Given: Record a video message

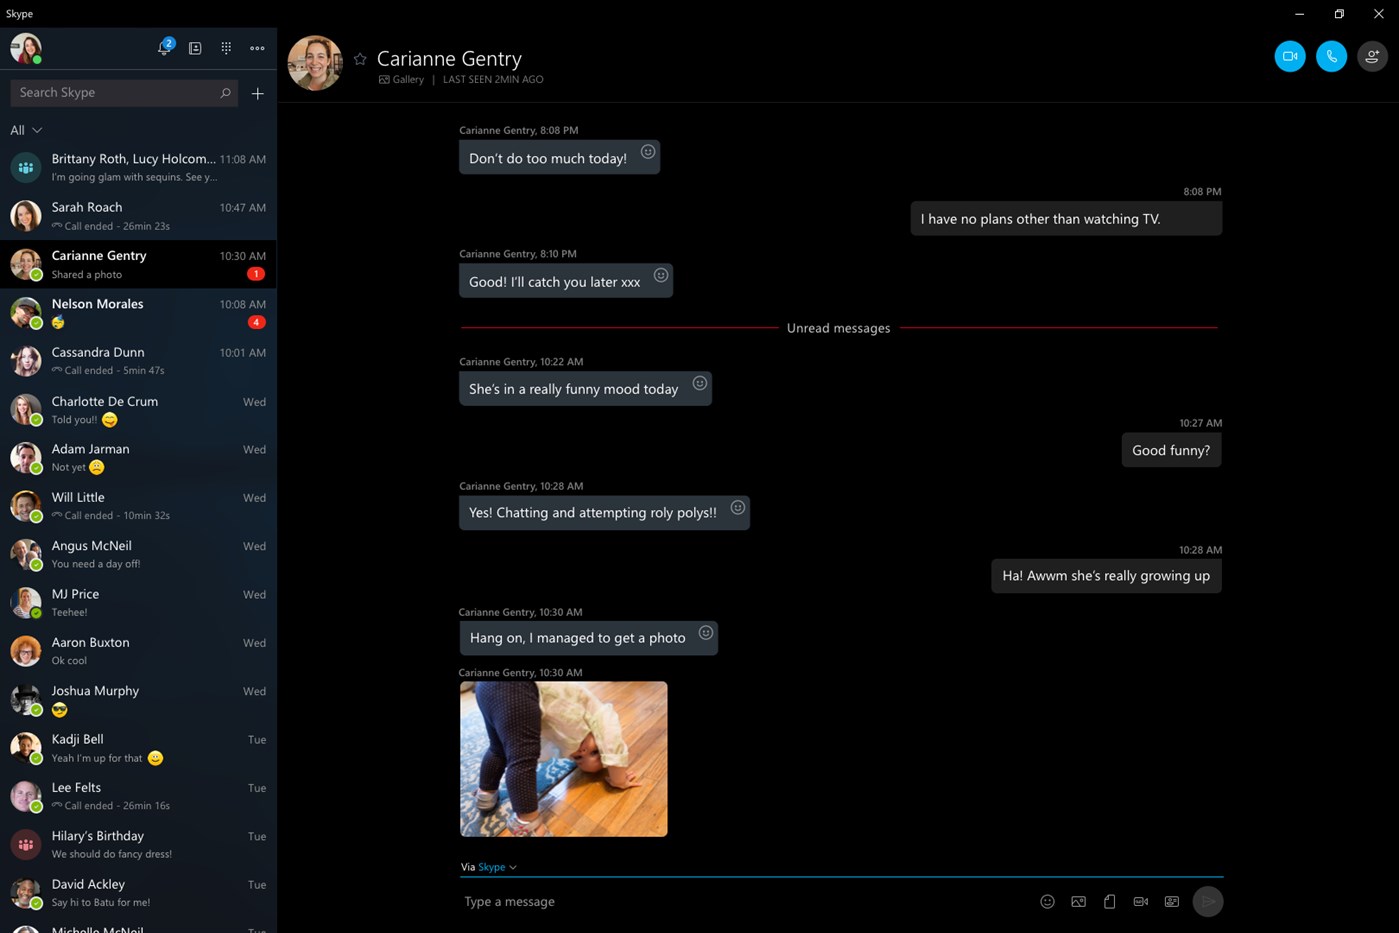Looking at the screenshot, I should point(1140,901).
